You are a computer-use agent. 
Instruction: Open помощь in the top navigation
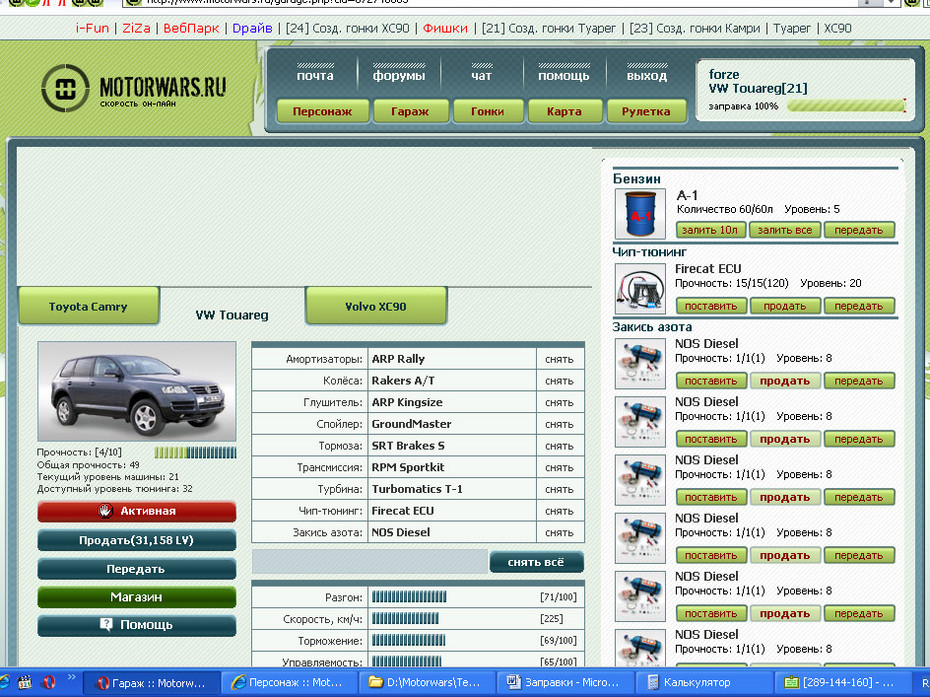tap(563, 75)
